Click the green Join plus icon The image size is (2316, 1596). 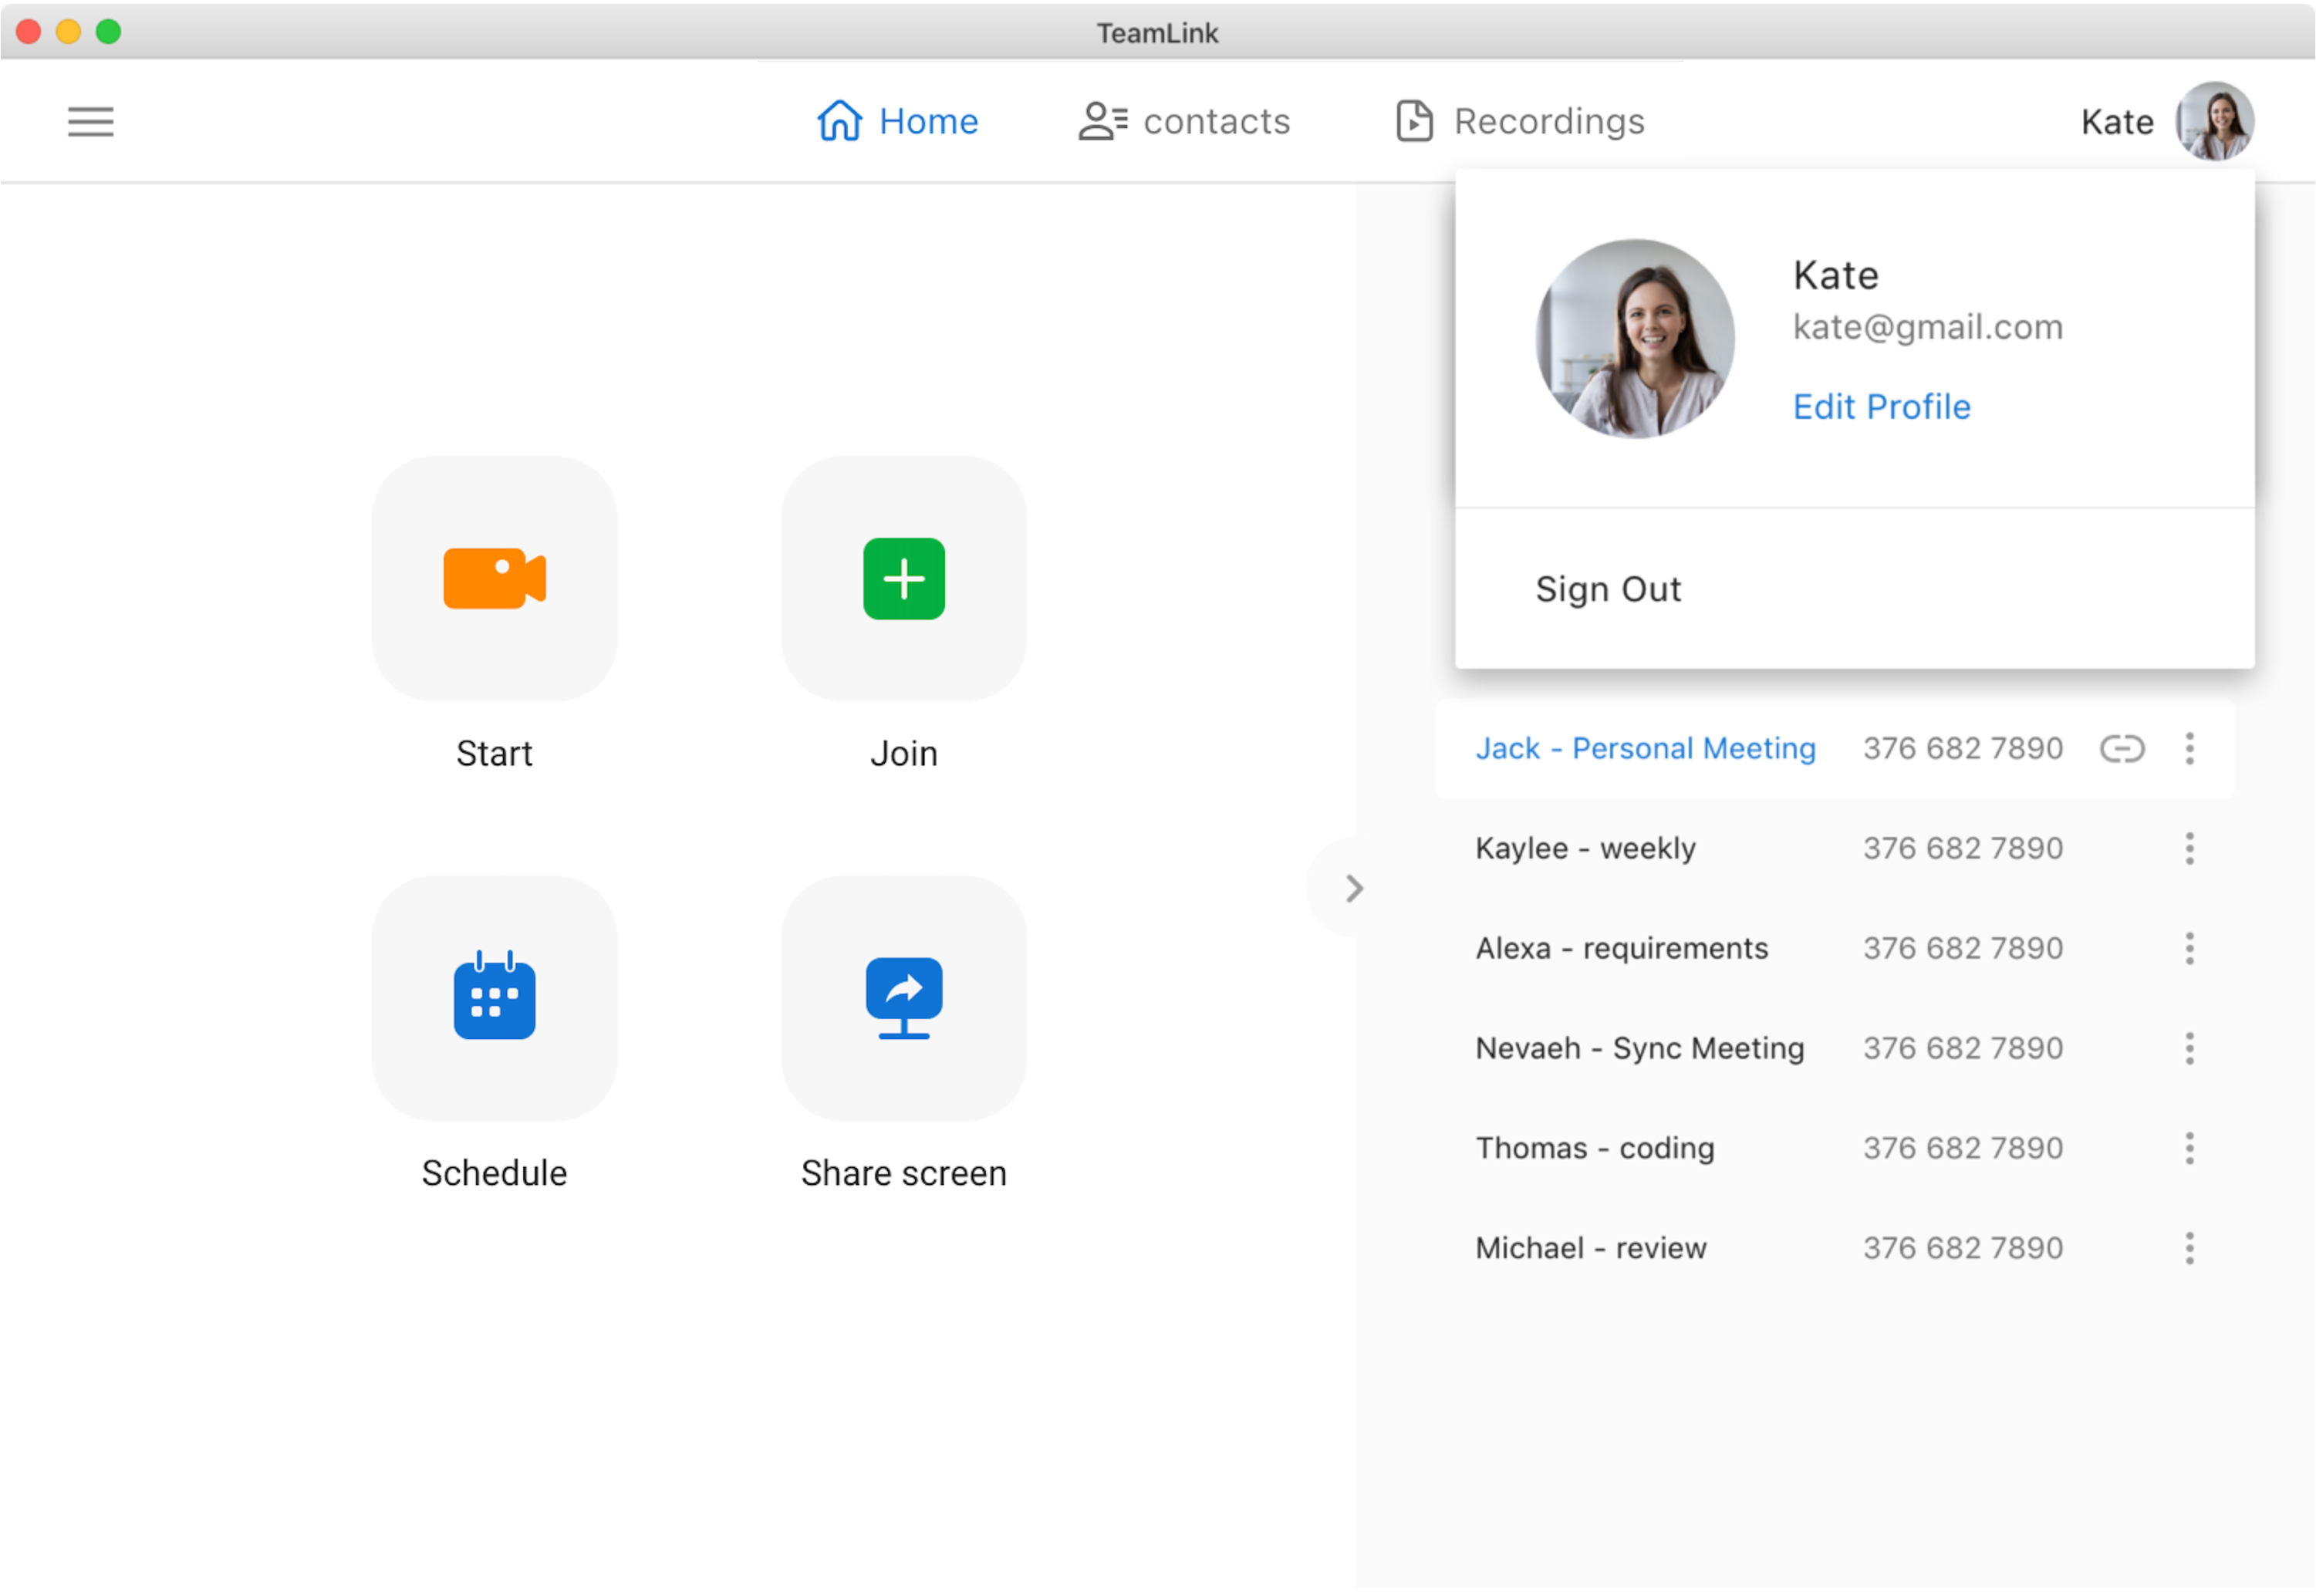(x=903, y=578)
